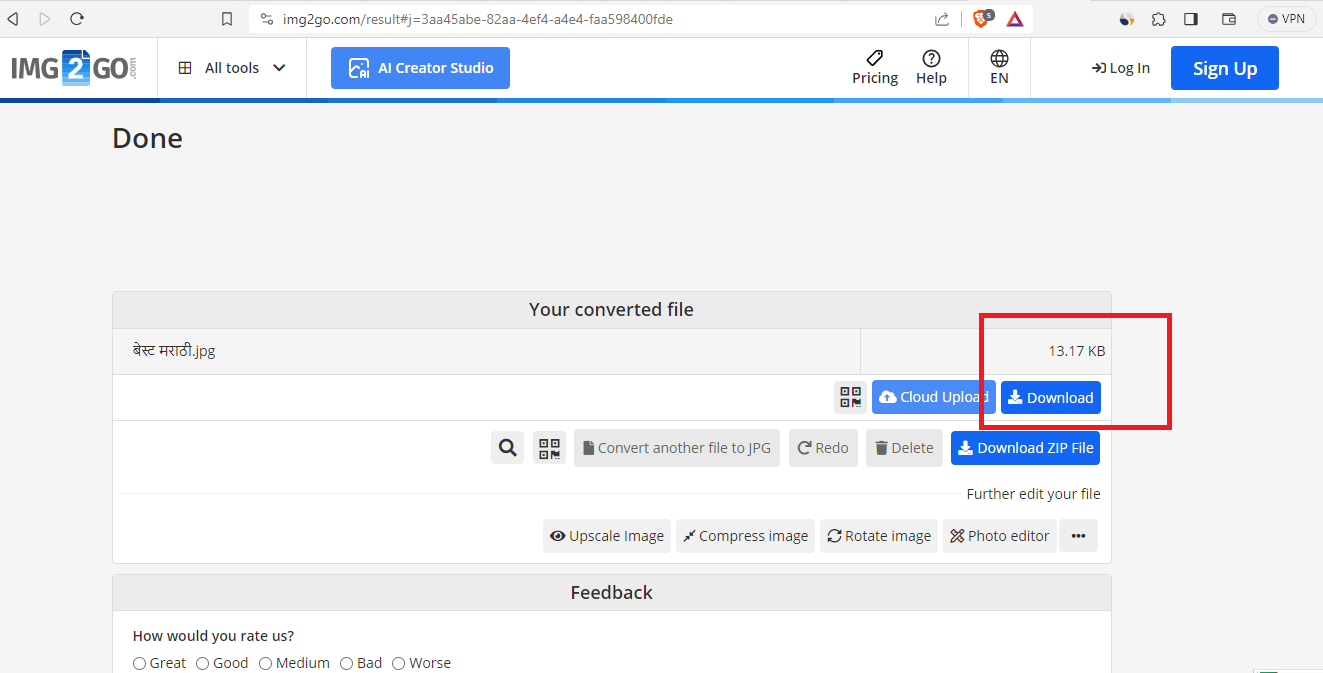
Task: Open the browser extensions puzzle icon
Action: click(1158, 19)
